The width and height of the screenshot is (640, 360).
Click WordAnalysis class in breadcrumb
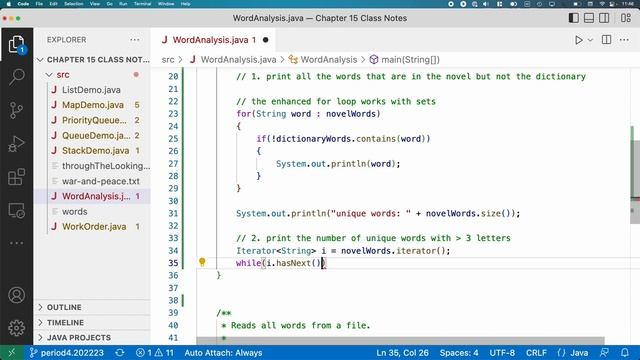pos(323,60)
